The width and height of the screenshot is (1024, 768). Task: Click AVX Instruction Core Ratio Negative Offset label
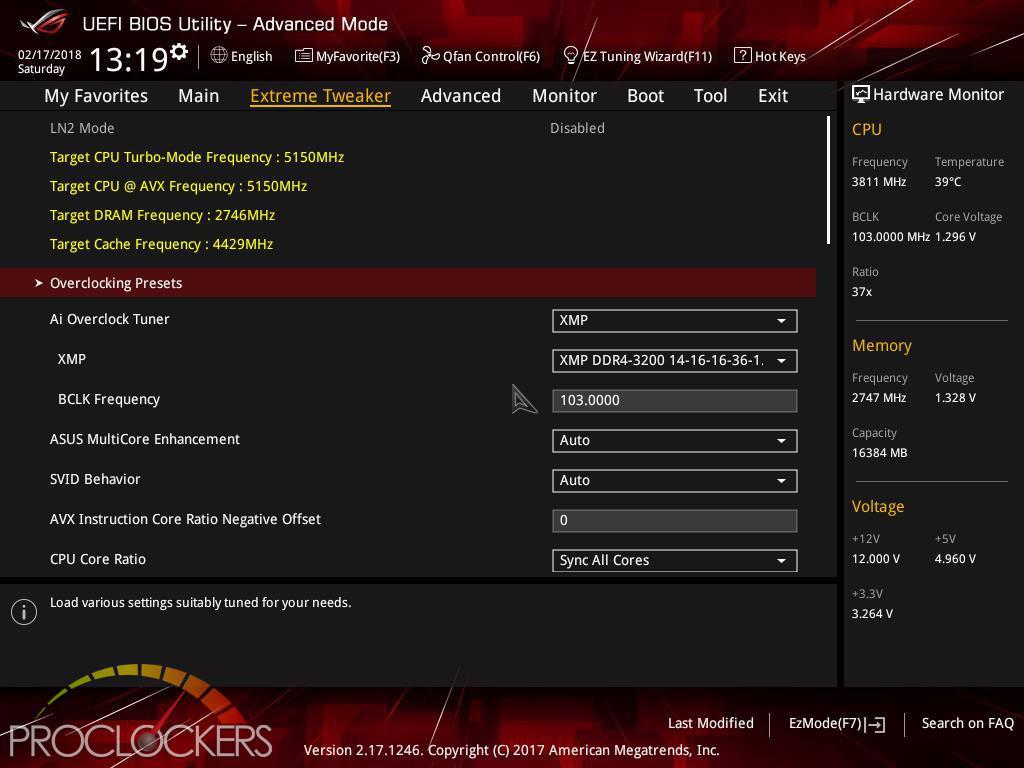point(185,519)
